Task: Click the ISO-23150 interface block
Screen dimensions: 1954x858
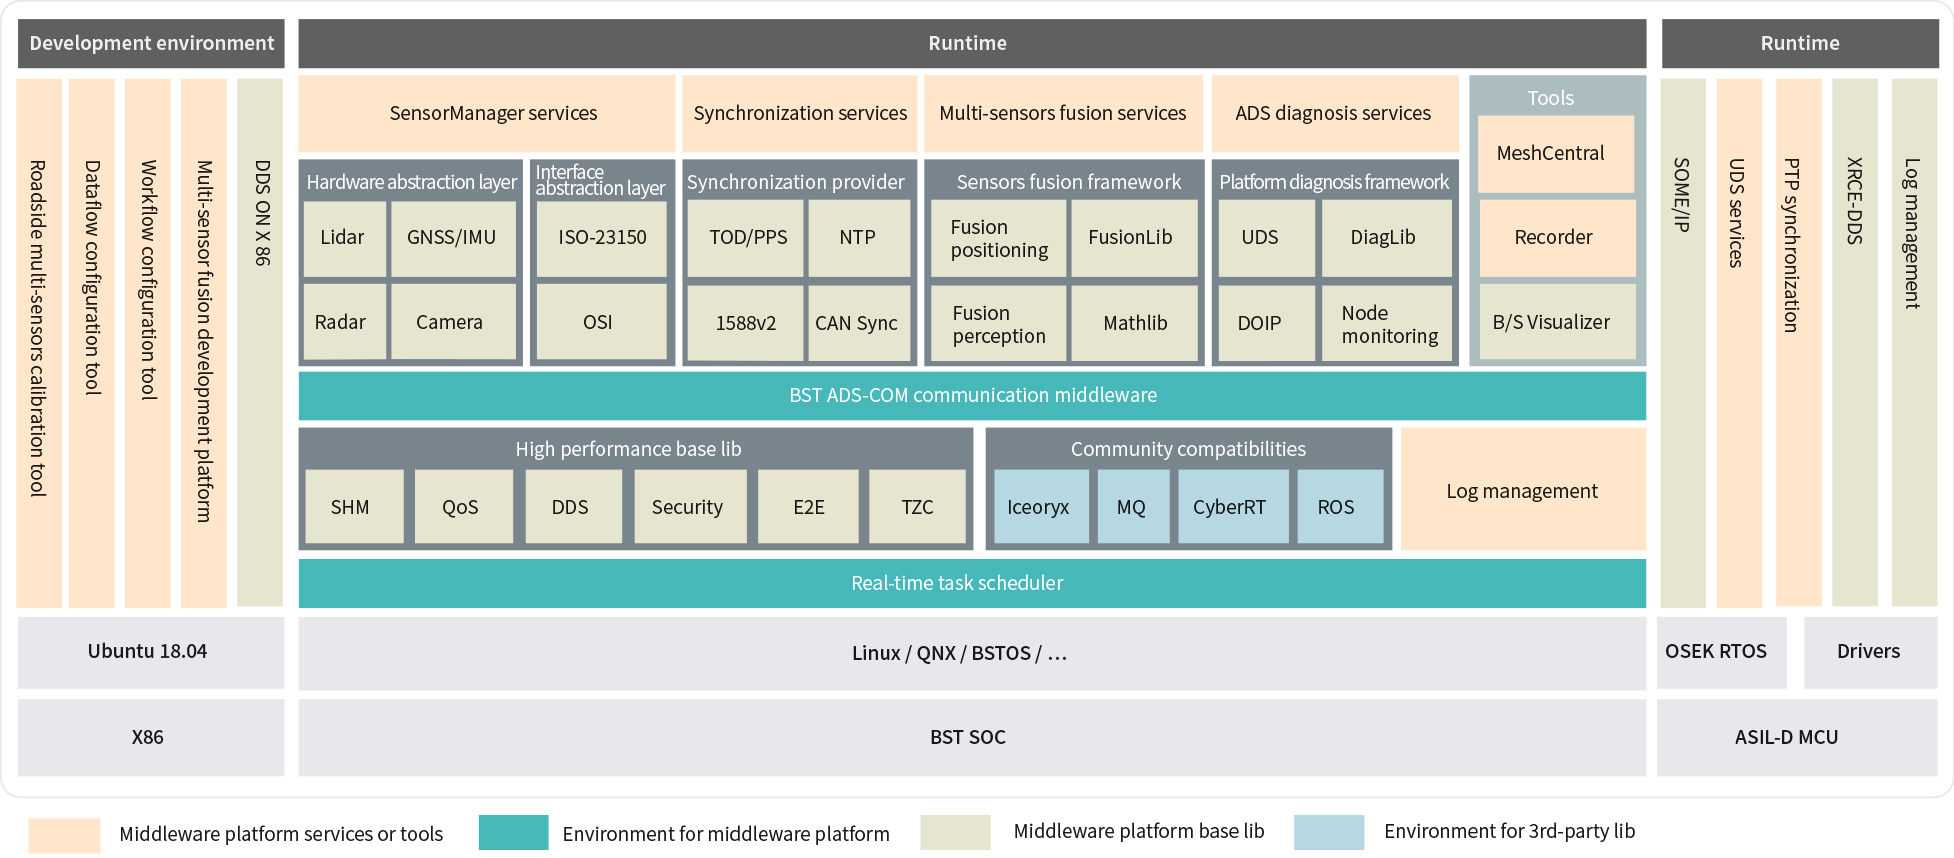Action: (x=601, y=238)
